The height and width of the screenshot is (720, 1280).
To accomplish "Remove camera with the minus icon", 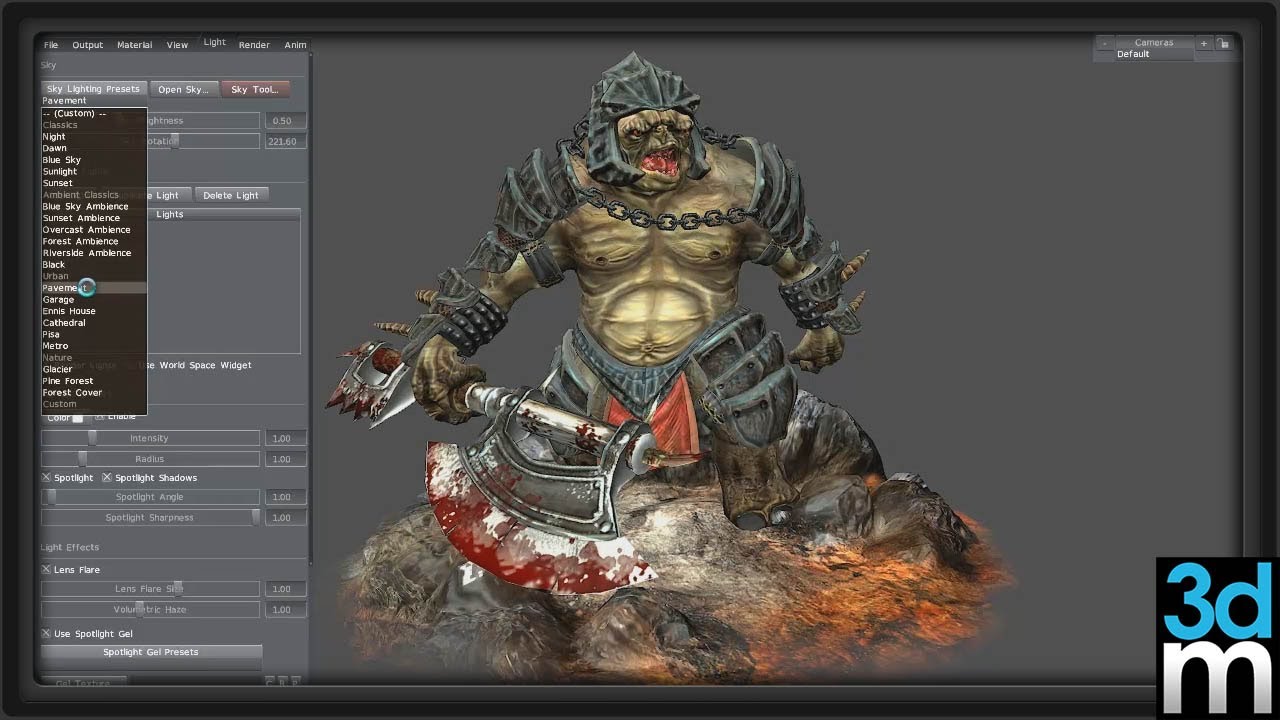I will click(x=1104, y=43).
